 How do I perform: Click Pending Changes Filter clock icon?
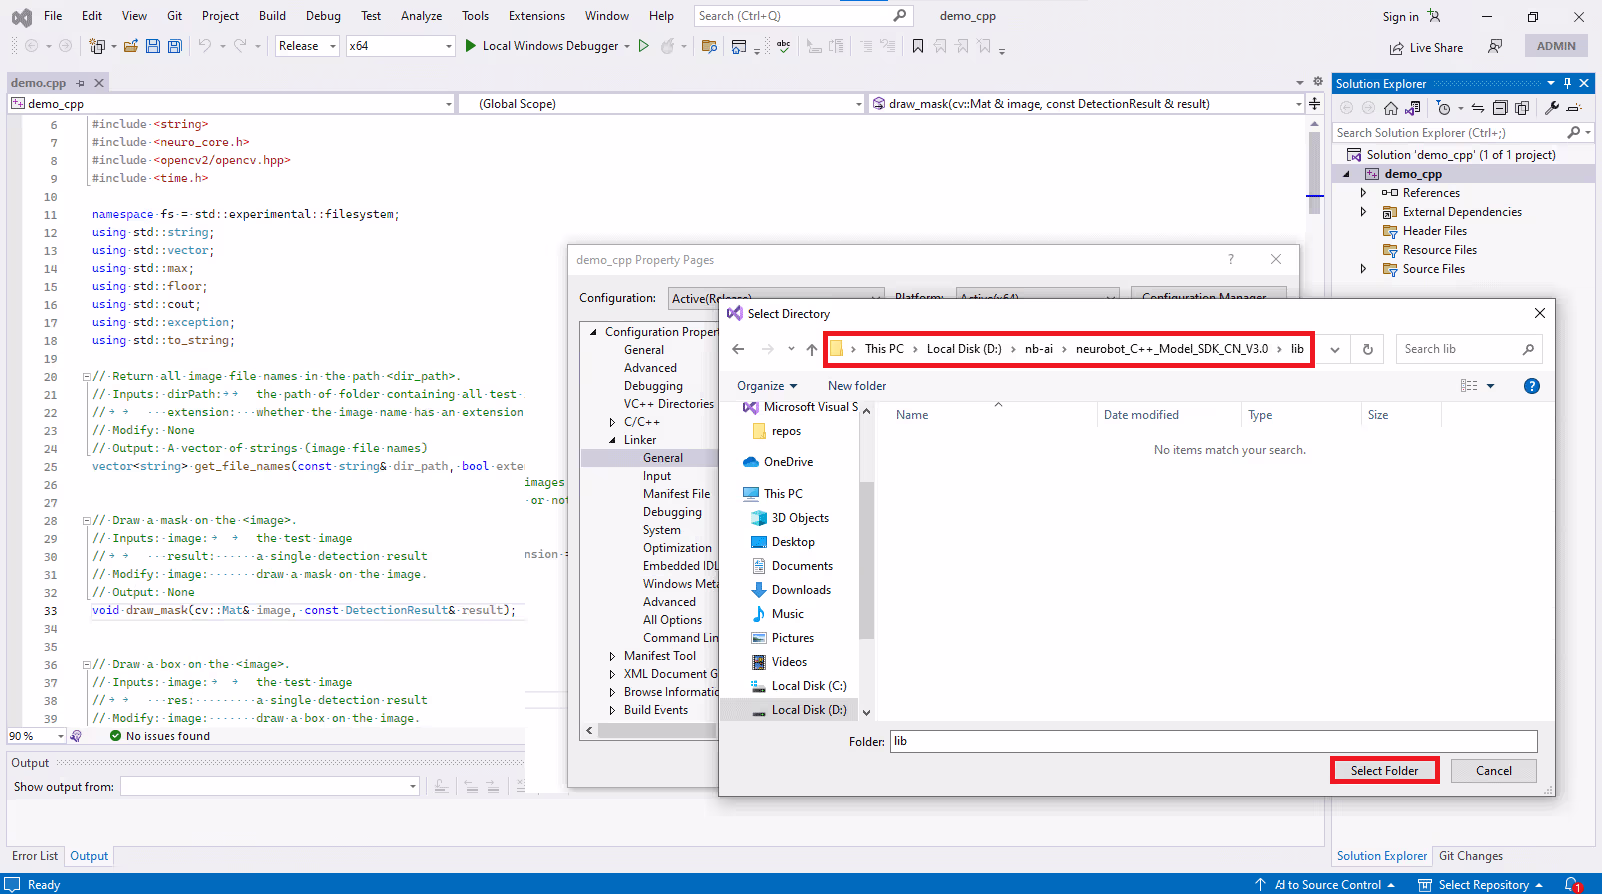click(1443, 108)
